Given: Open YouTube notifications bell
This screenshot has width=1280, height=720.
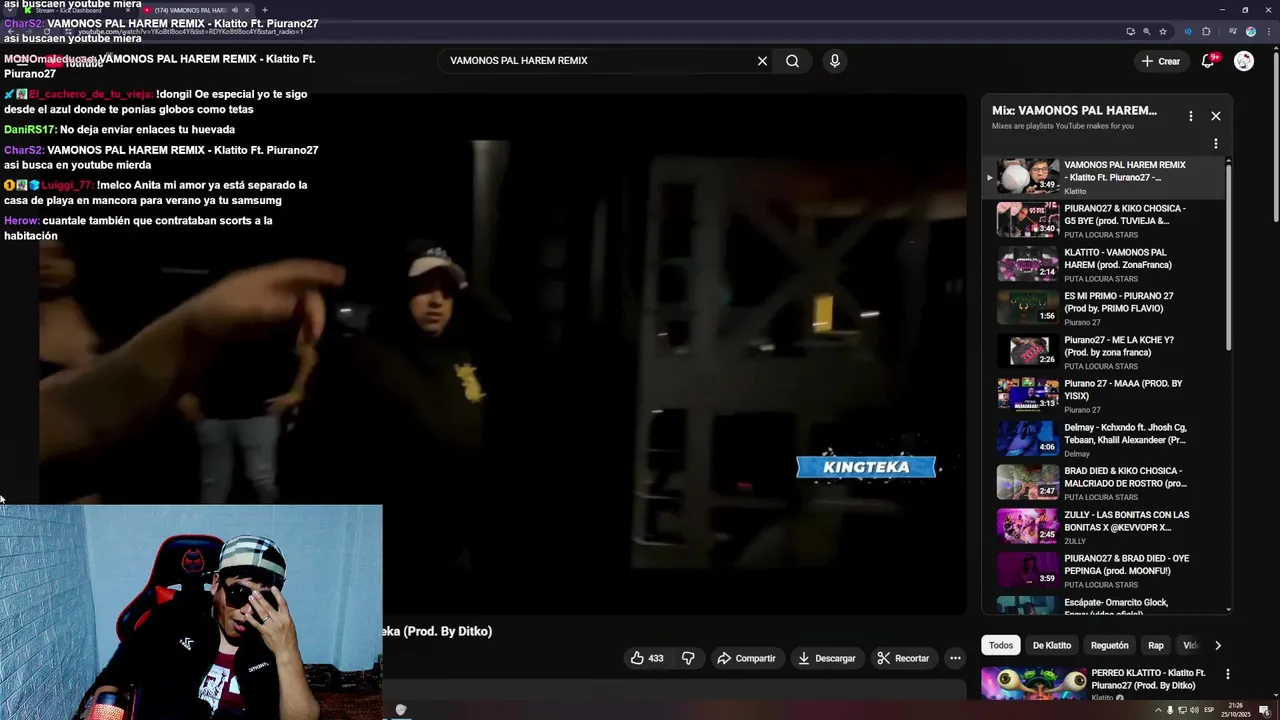Looking at the screenshot, I should click(1208, 61).
